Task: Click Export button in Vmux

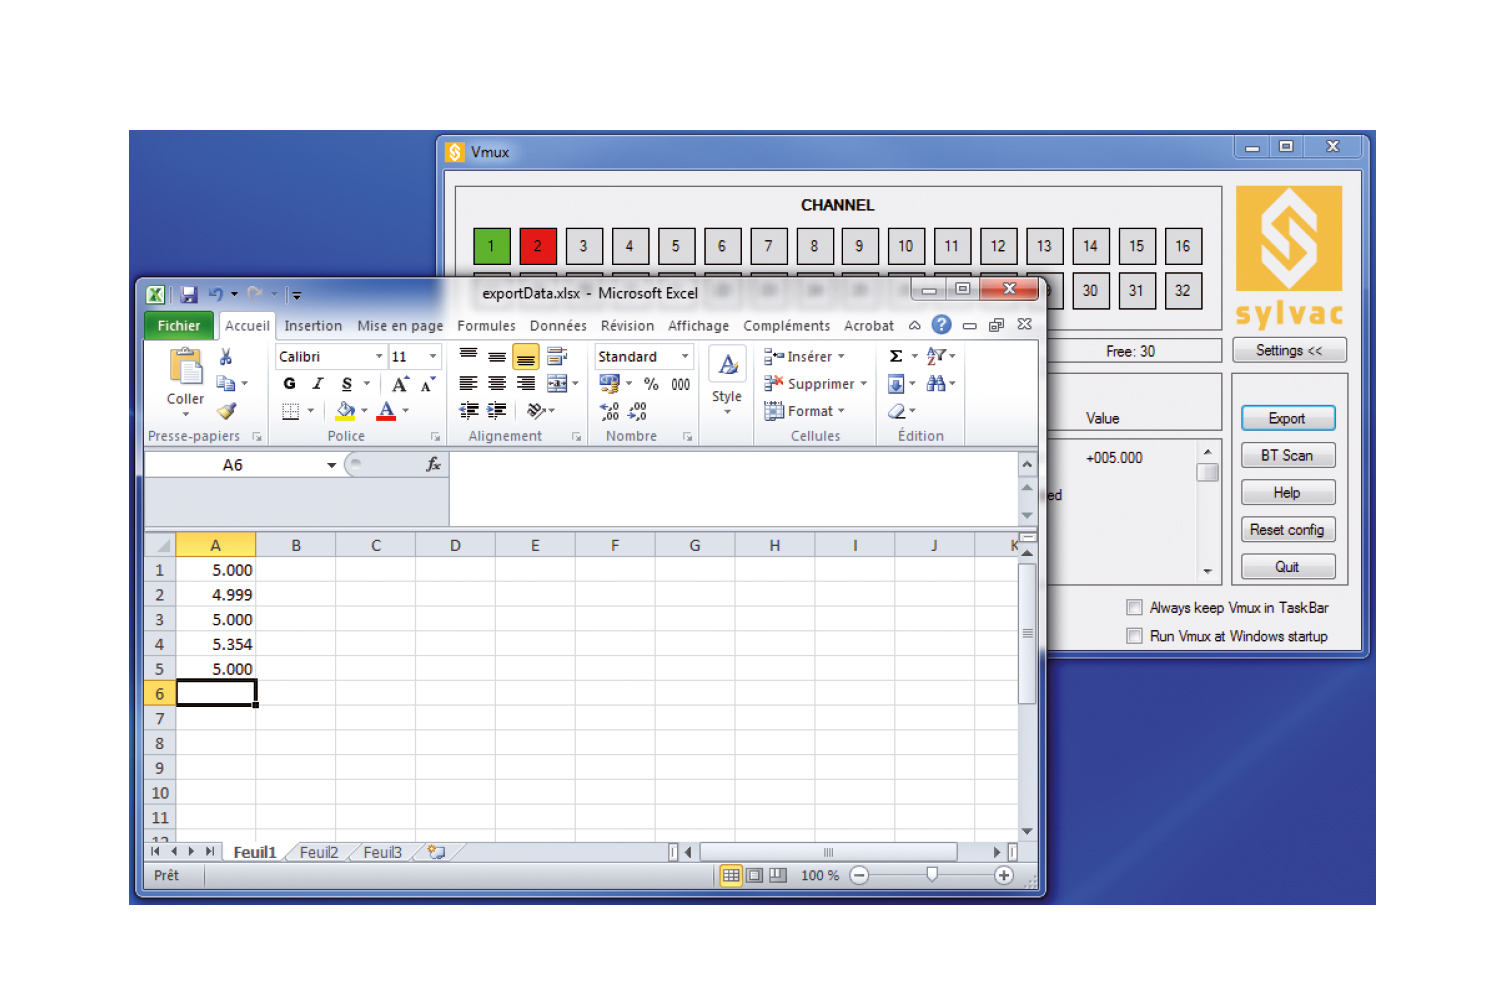Action: click(x=1288, y=418)
